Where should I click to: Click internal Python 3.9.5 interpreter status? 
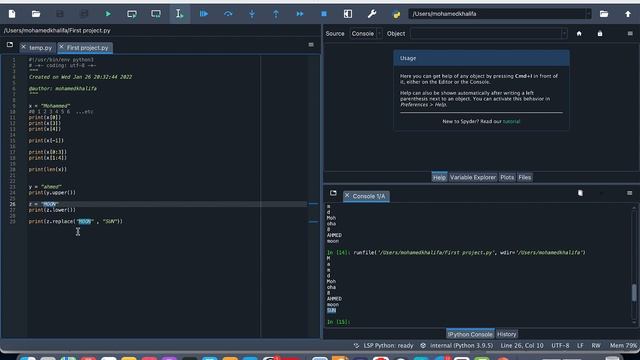pos(457,345)
